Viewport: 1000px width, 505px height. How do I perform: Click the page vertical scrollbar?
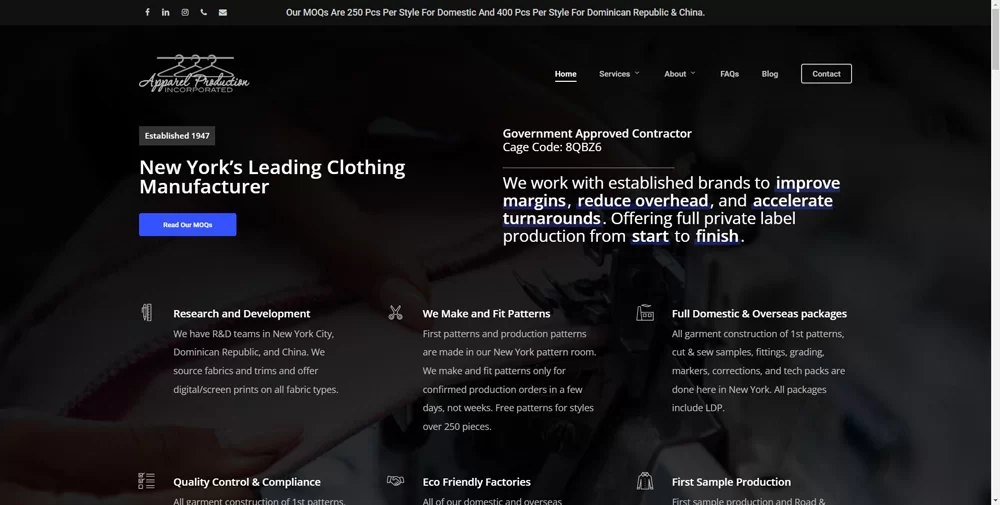point(995,252)
